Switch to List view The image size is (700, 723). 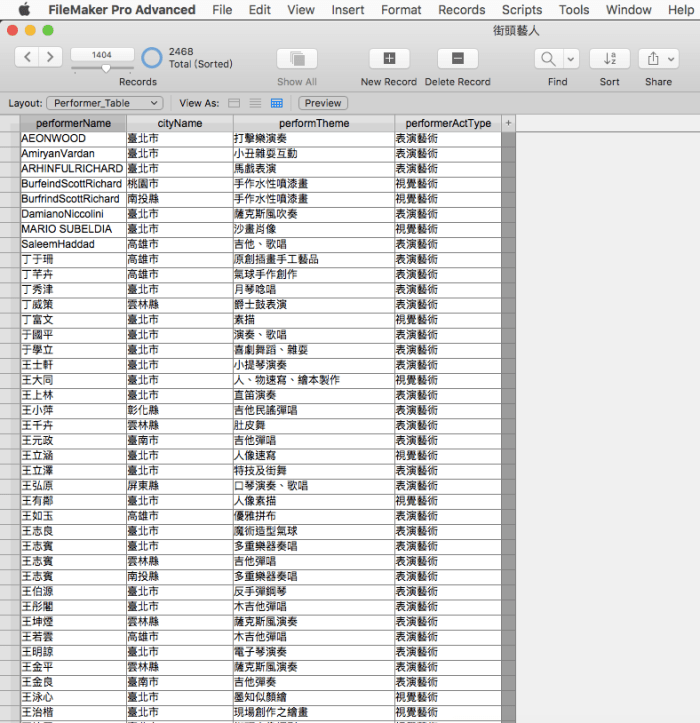coord(255,103)
